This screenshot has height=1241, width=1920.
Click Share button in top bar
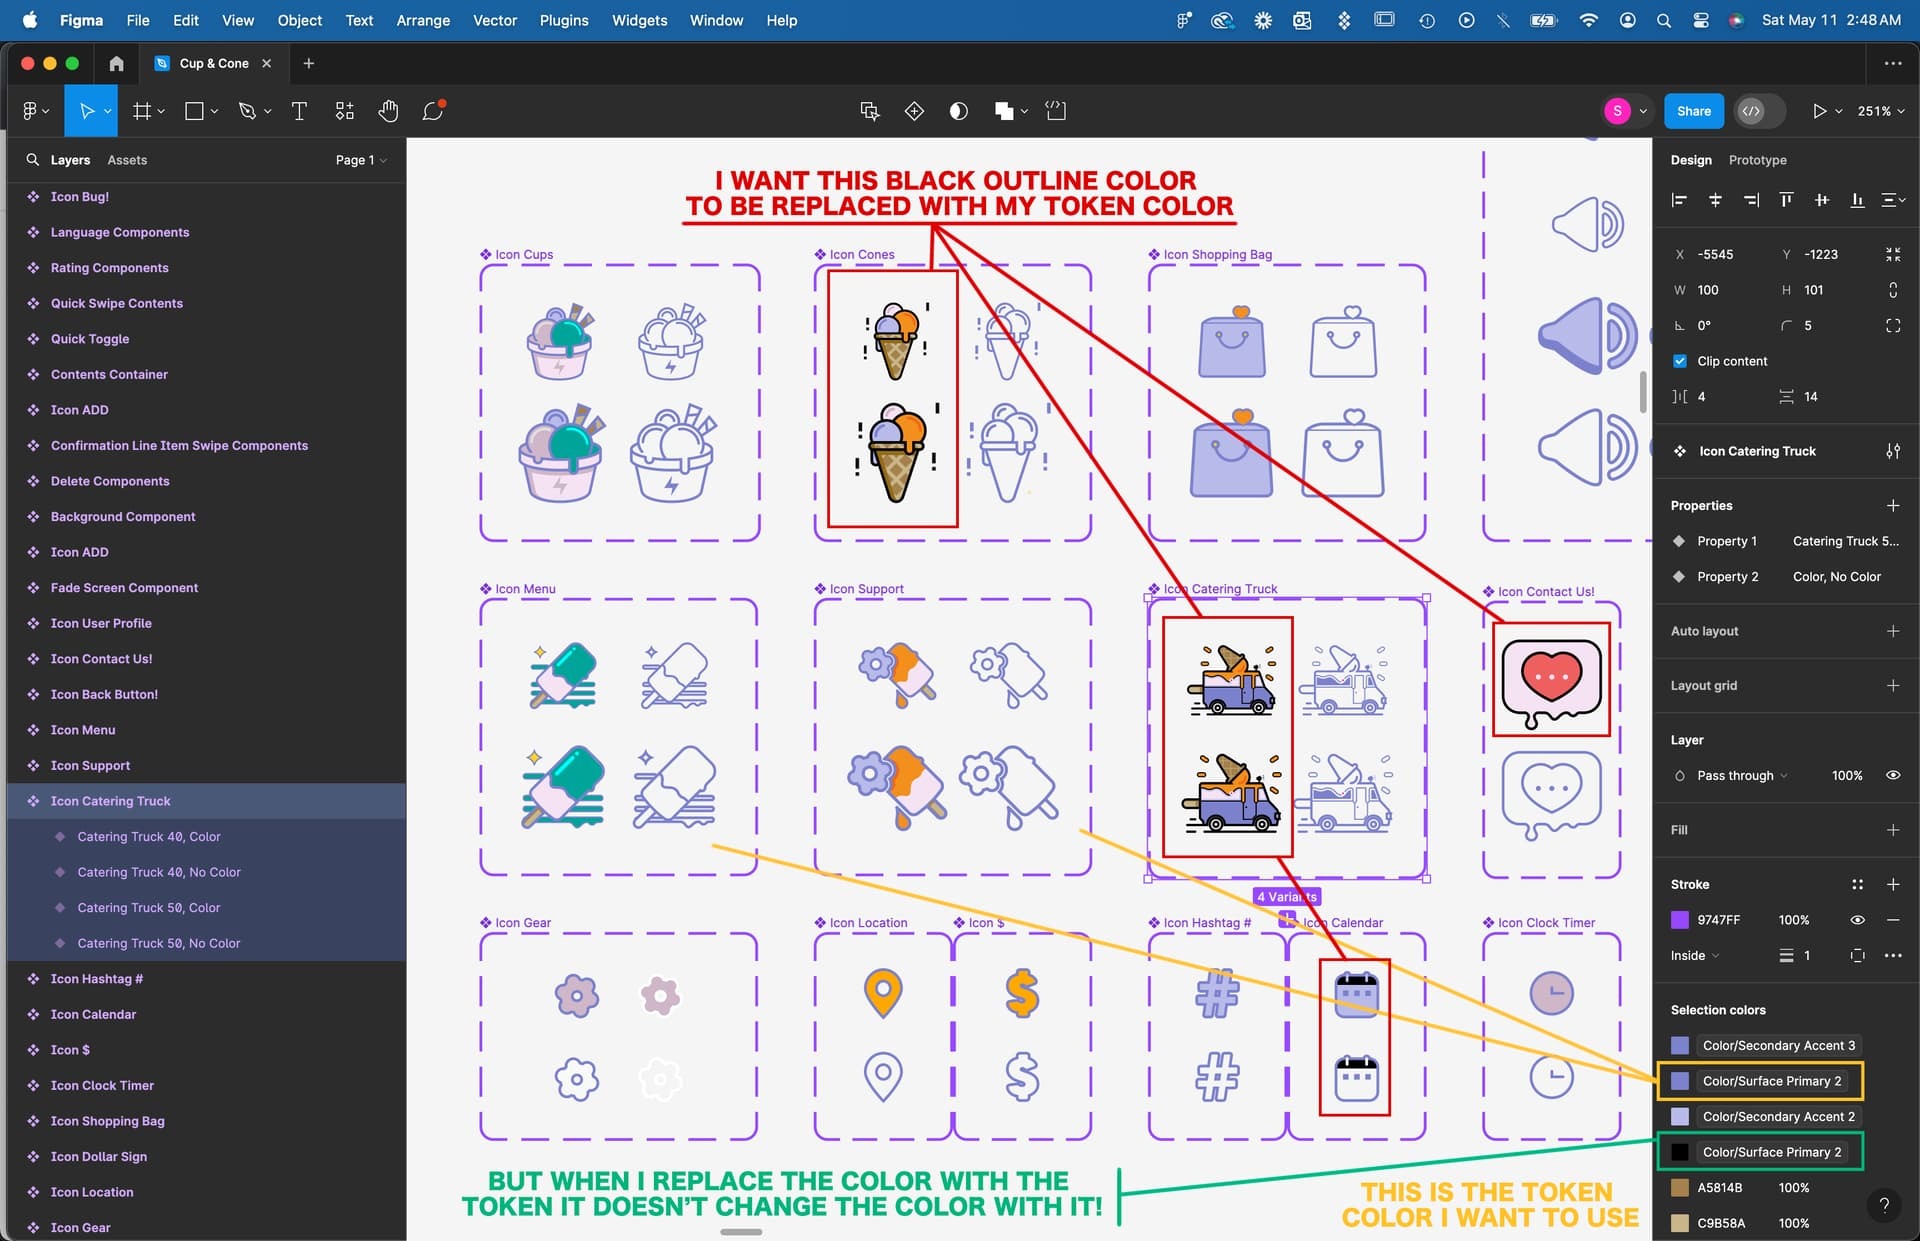1693,111
